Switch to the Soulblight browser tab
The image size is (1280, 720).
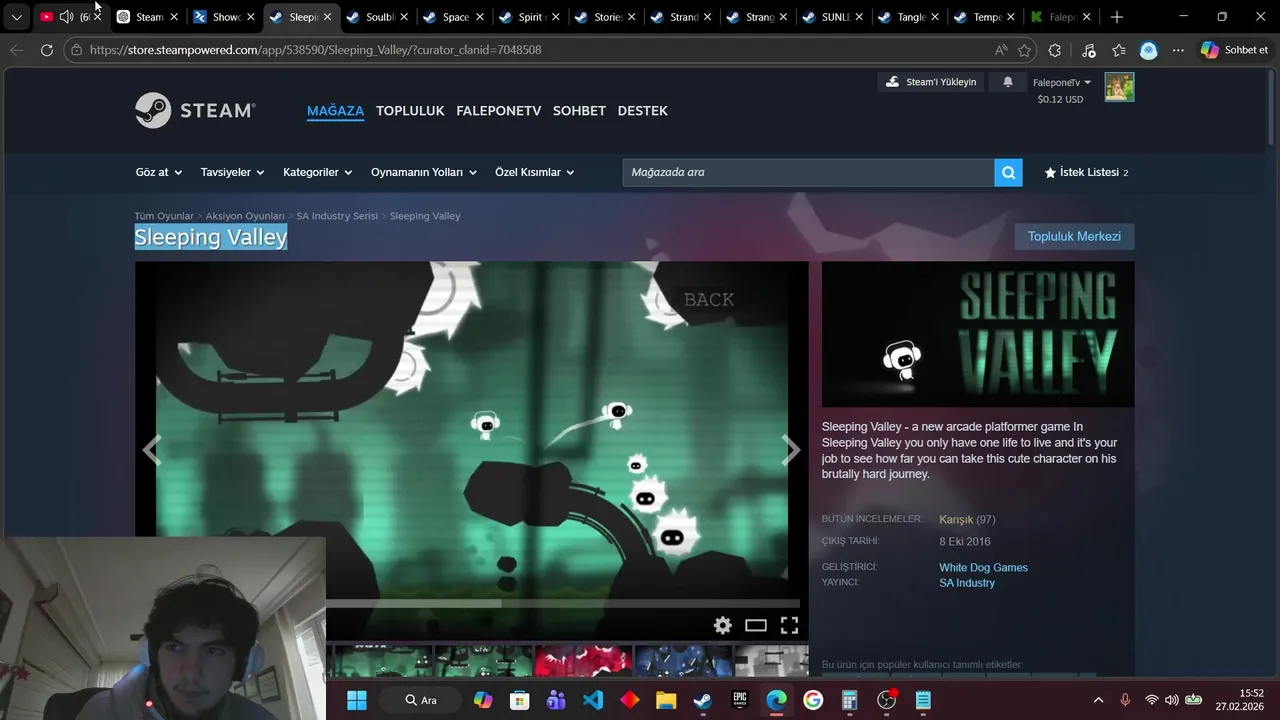tap(376, 17)
